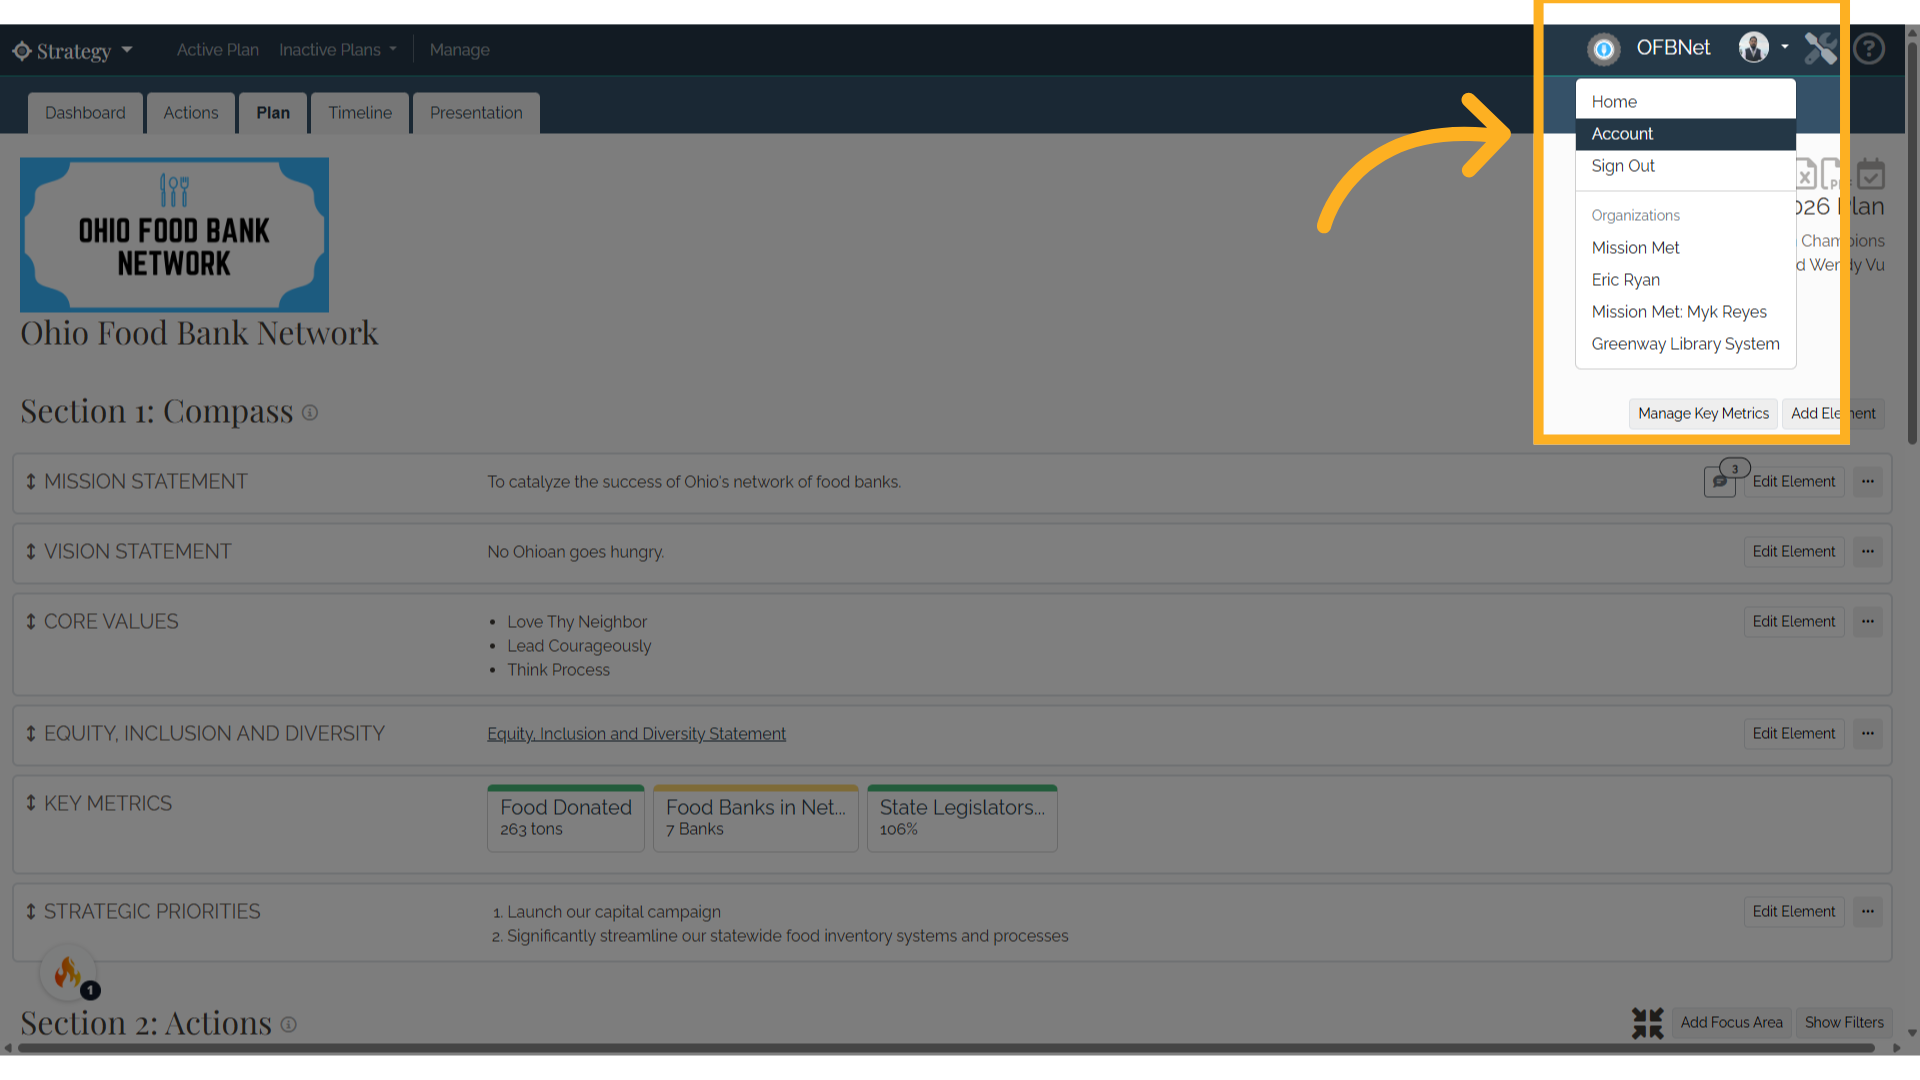This screenshot has width=1920, height=1080.
Task: Open the help question mark icon
Action: point(1868,48)
